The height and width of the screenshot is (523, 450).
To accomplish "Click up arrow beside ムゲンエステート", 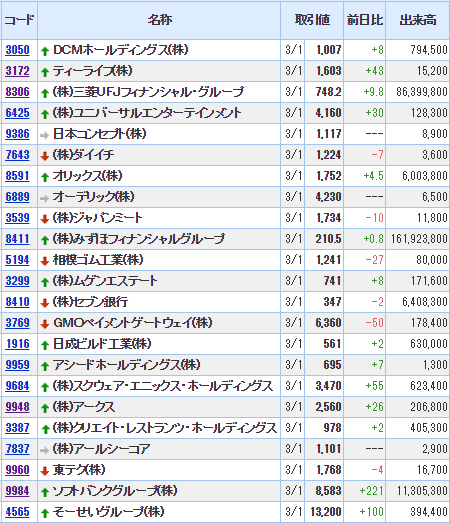I will pos(45,283).
